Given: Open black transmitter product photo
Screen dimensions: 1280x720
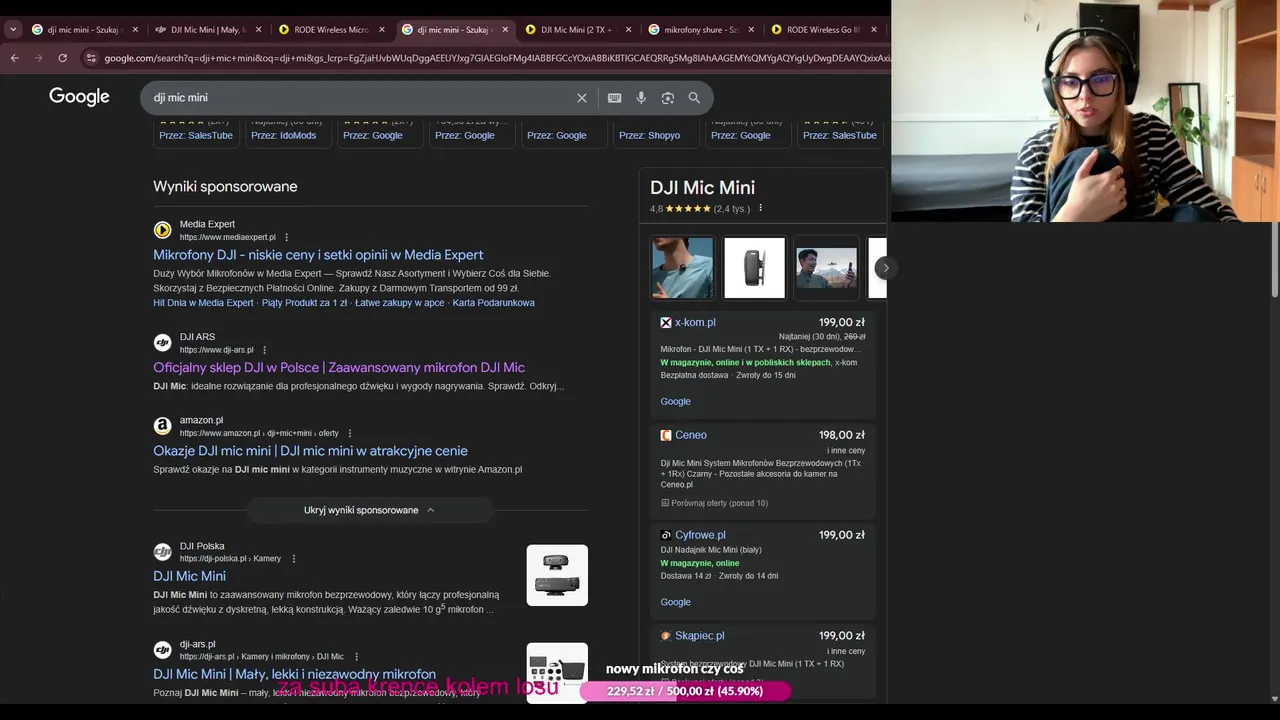Looking at the screenshot, I should pos(754,267).
